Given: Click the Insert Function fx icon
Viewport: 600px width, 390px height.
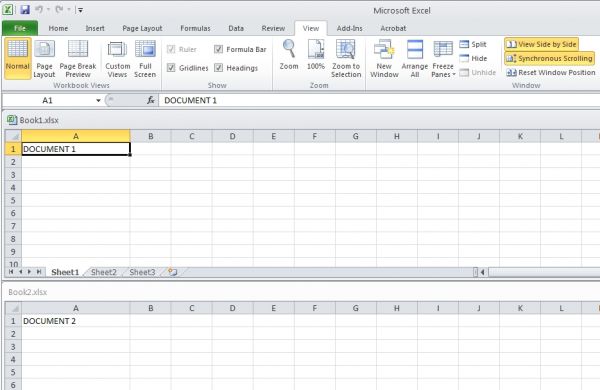Looking at the screenshot, I should tap(151, 100).
